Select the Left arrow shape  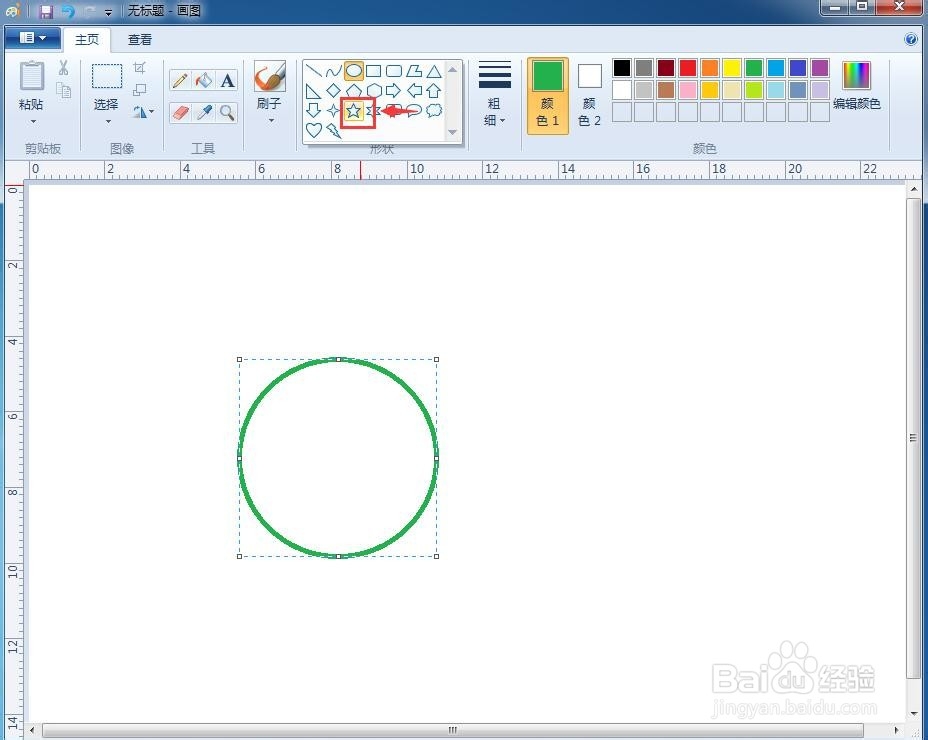pos(414,91)
